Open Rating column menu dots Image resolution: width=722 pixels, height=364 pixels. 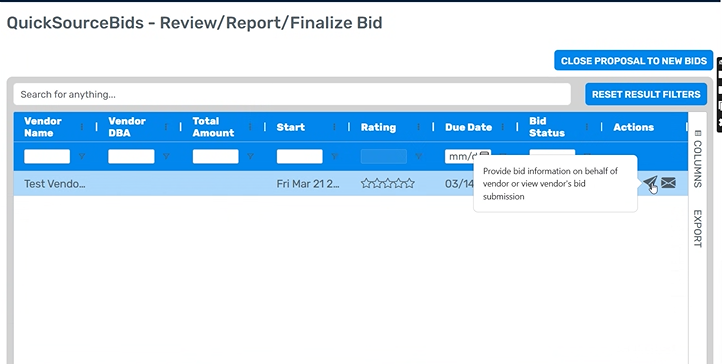click(419, 127)
